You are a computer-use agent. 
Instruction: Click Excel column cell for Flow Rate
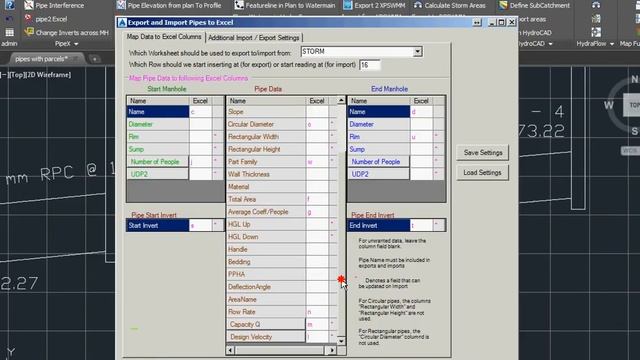tap(317, 312)
